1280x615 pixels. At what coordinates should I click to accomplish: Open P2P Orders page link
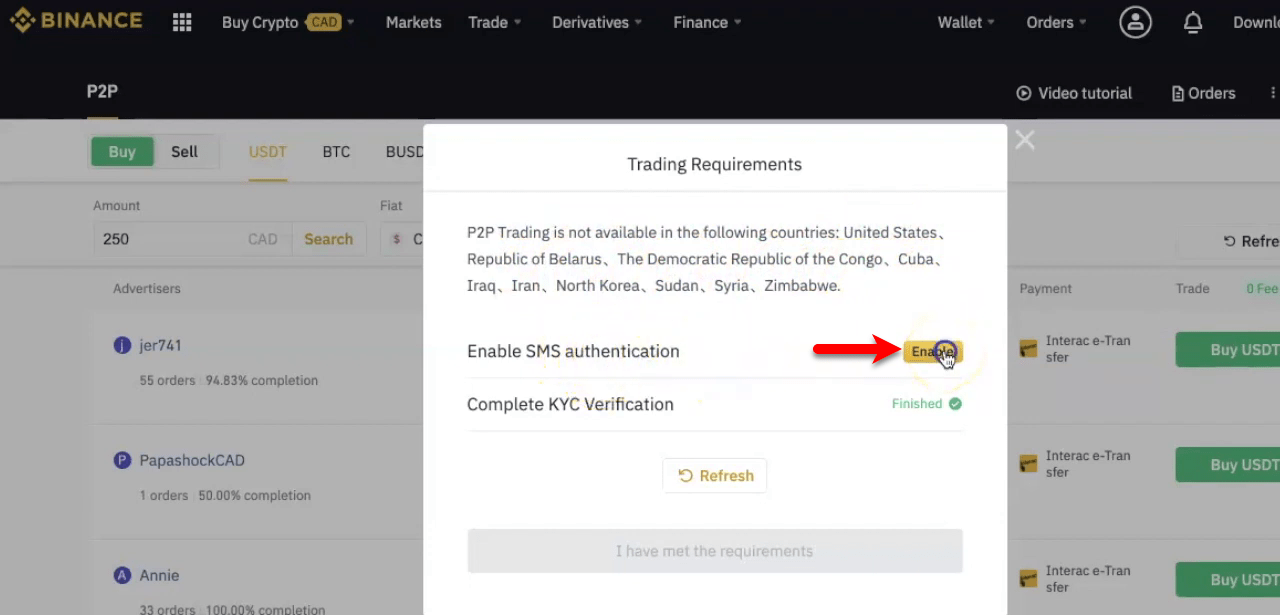pos(1203,93)
